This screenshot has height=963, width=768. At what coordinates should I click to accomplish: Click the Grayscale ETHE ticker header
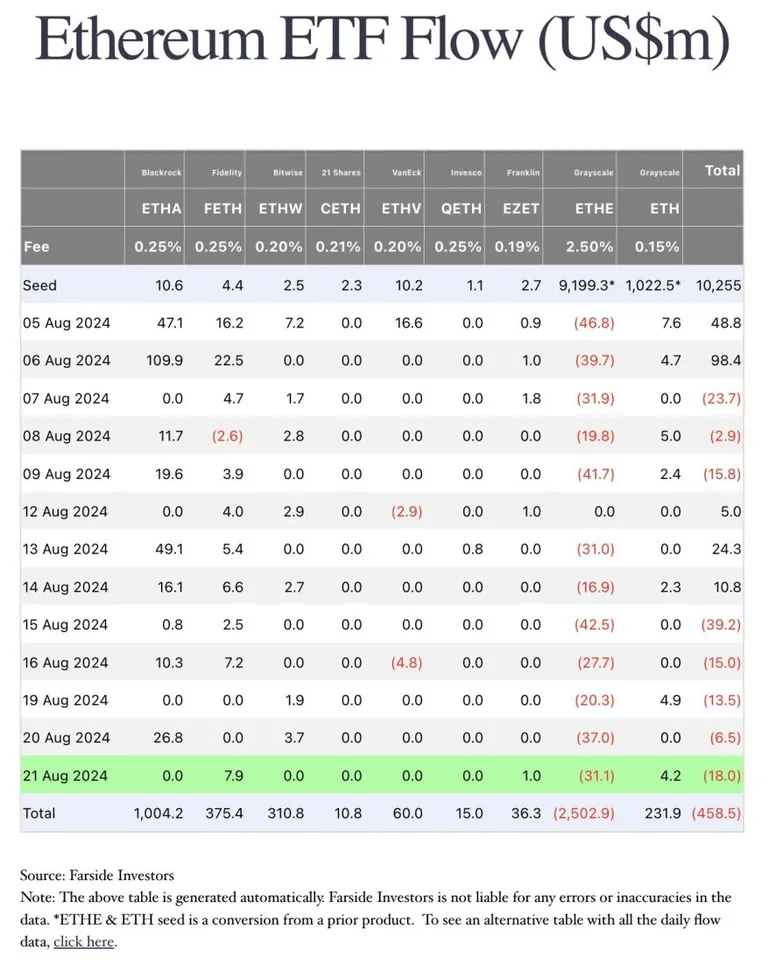coord(594,209)
